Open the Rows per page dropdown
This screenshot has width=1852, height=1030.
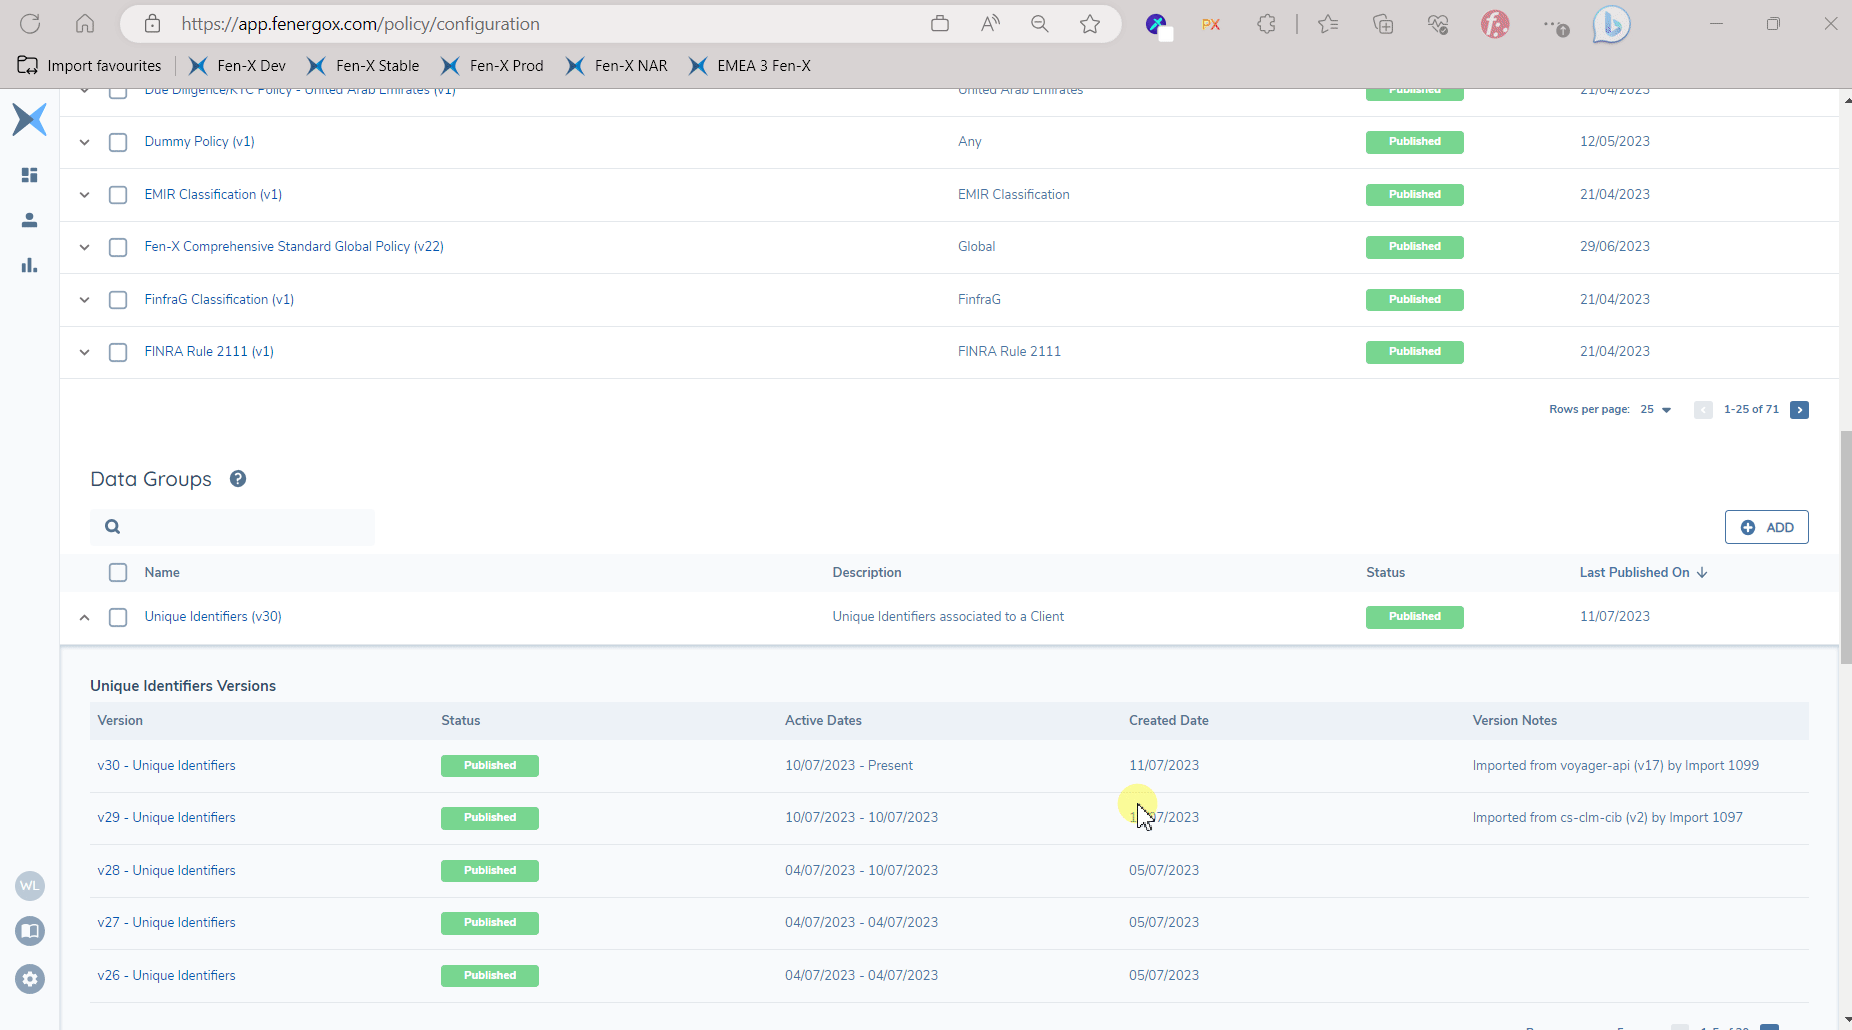(x=1656, y=410)
